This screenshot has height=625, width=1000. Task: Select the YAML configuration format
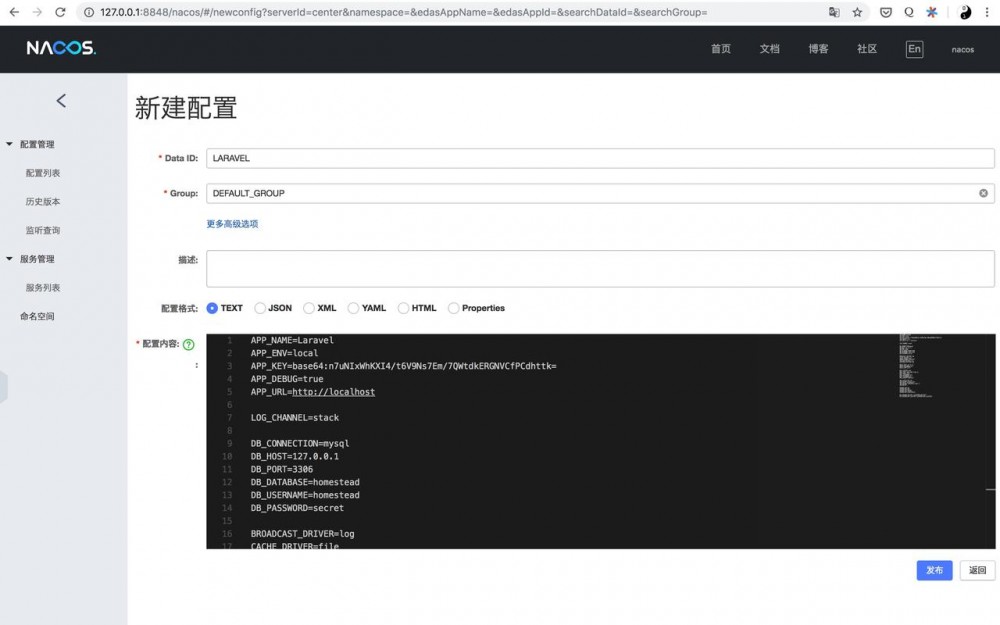352,308
